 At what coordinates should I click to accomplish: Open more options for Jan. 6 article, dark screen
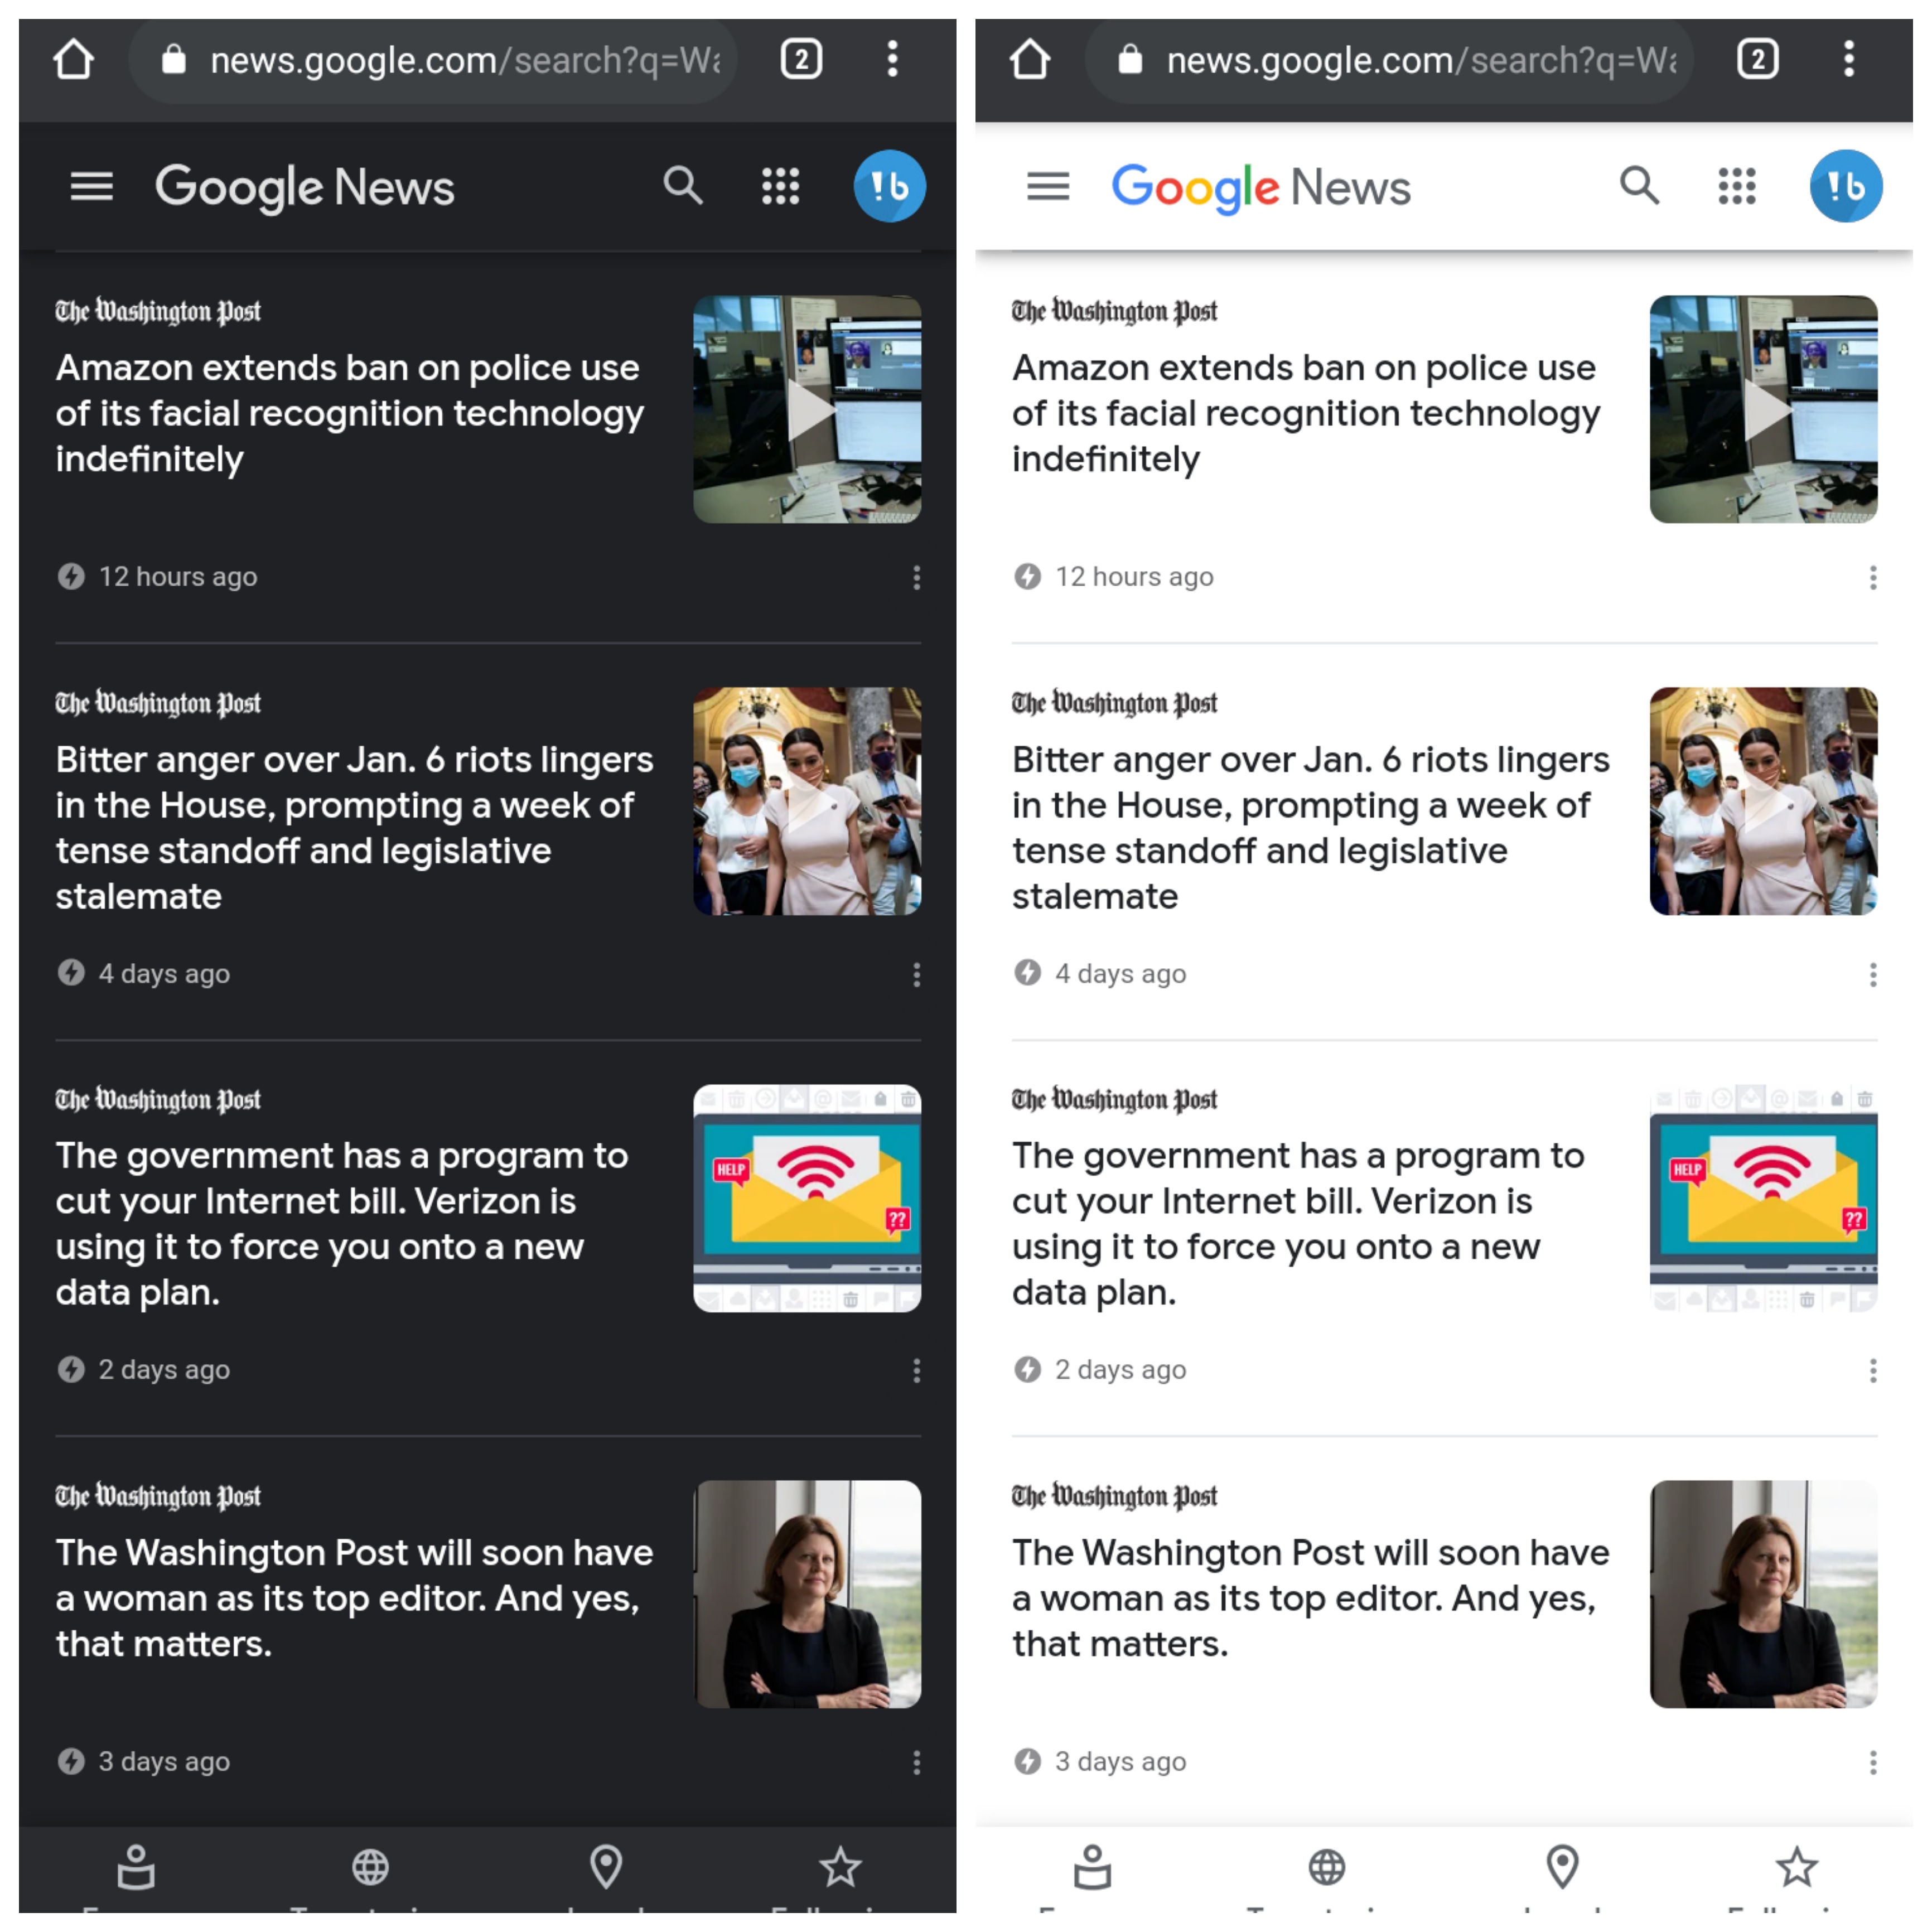click(916, 974)
